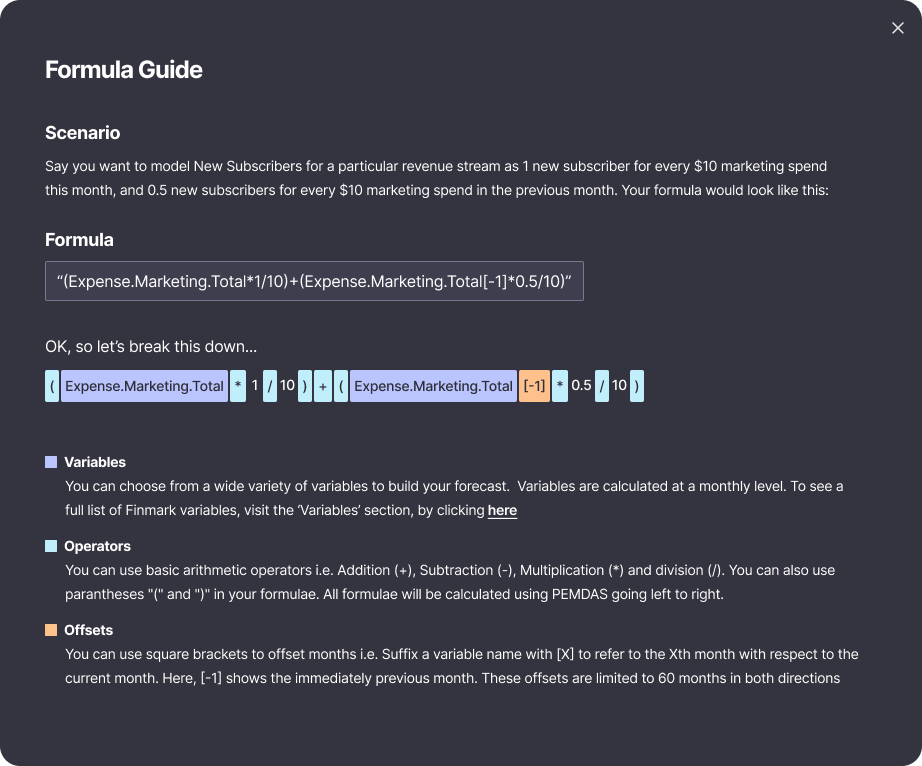Click the asterisk token before the 1
This screenshot has height=766, width=922.
click(x=238, y=386)
